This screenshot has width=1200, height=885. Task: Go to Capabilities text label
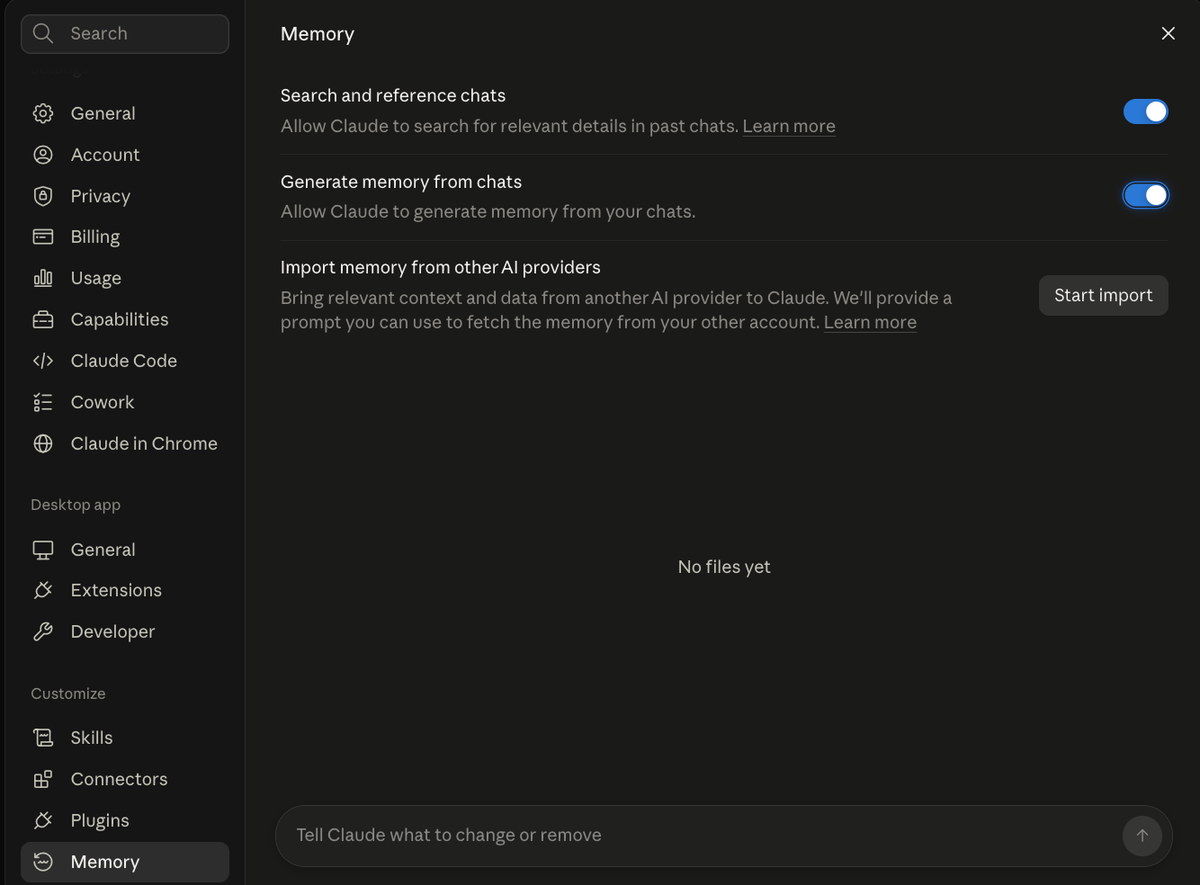click(x=120, y=320)
